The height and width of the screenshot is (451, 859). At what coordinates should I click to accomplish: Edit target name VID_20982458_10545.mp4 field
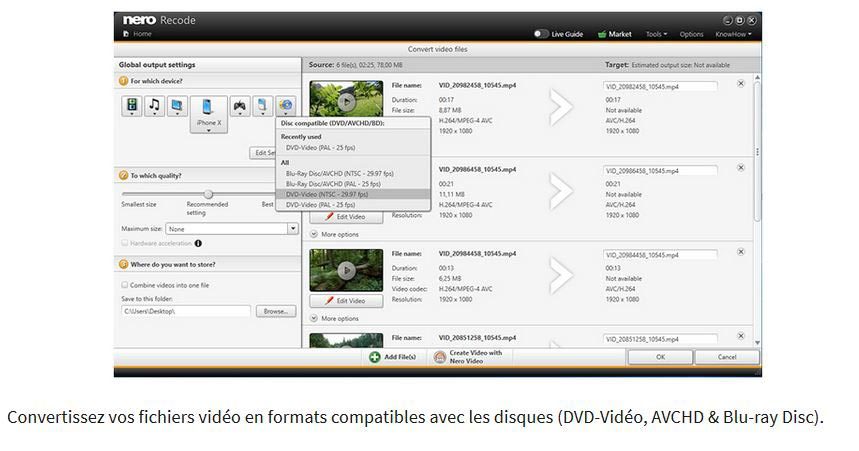(660, 87)
